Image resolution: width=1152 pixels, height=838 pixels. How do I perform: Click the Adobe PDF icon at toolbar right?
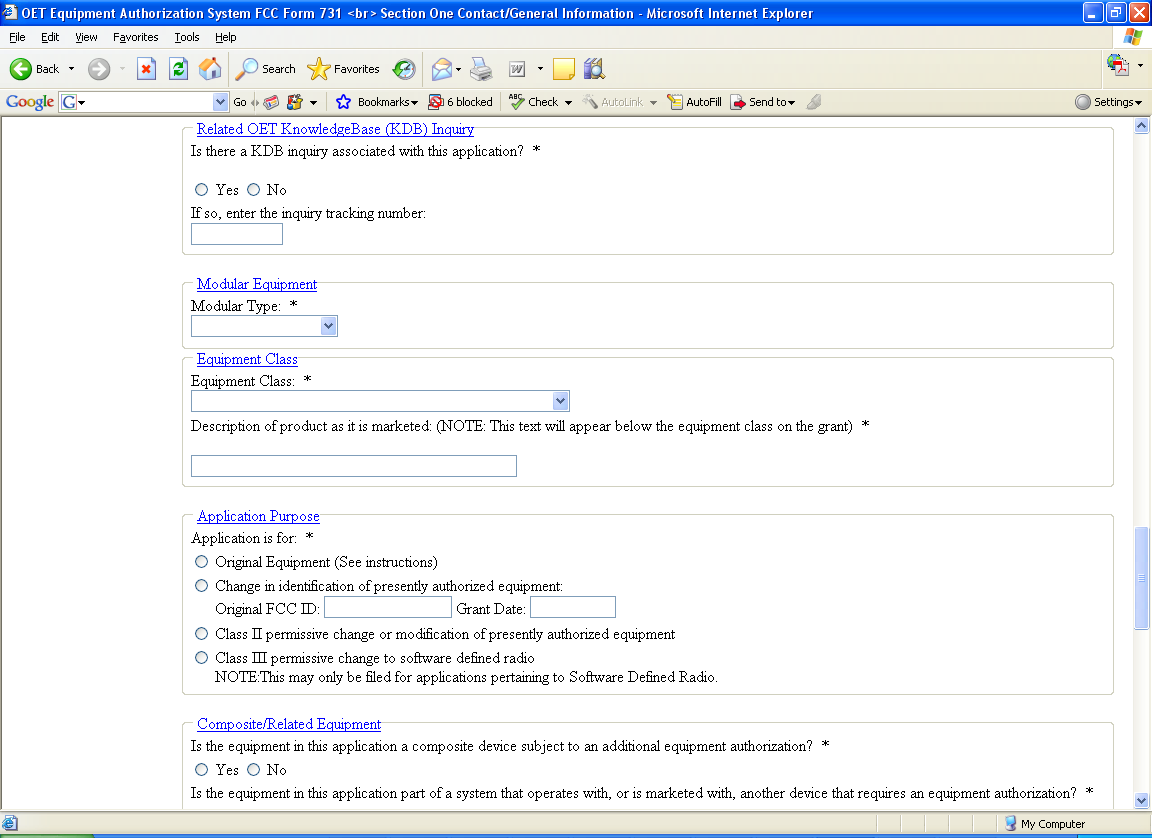[x=1117, y=65]
